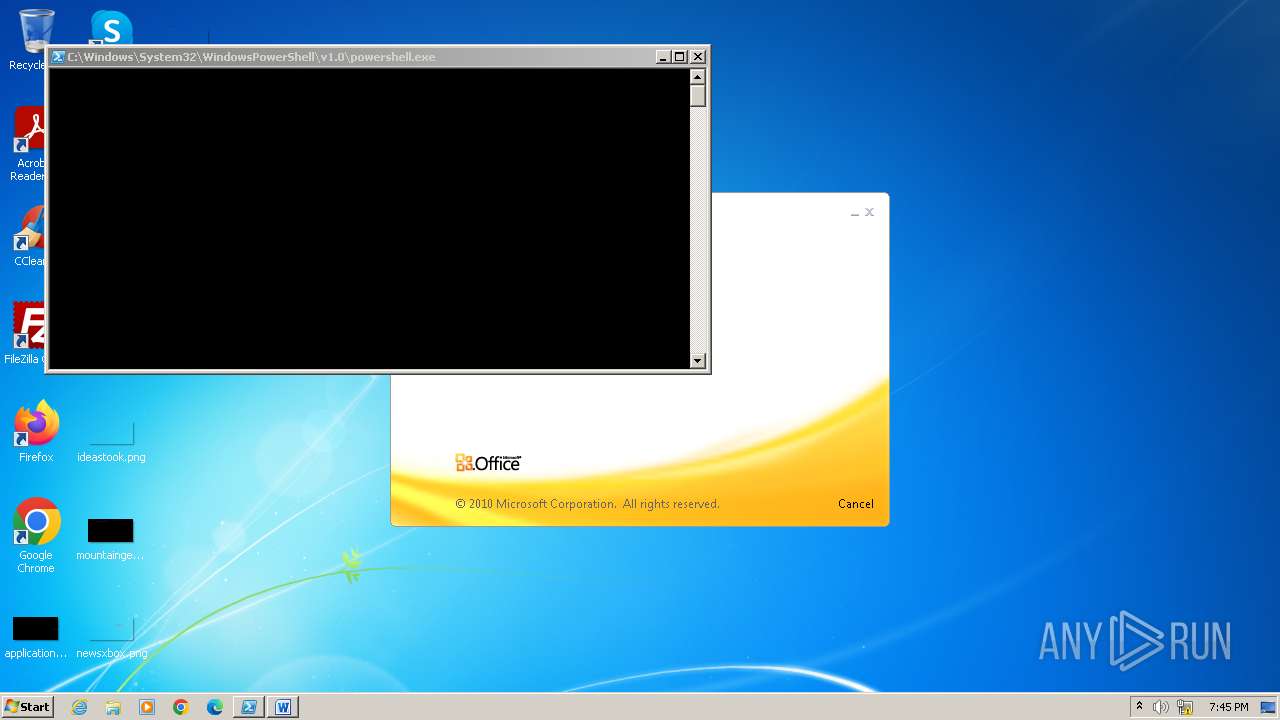Open the volume speaker tray icon

click(1161, 707)
